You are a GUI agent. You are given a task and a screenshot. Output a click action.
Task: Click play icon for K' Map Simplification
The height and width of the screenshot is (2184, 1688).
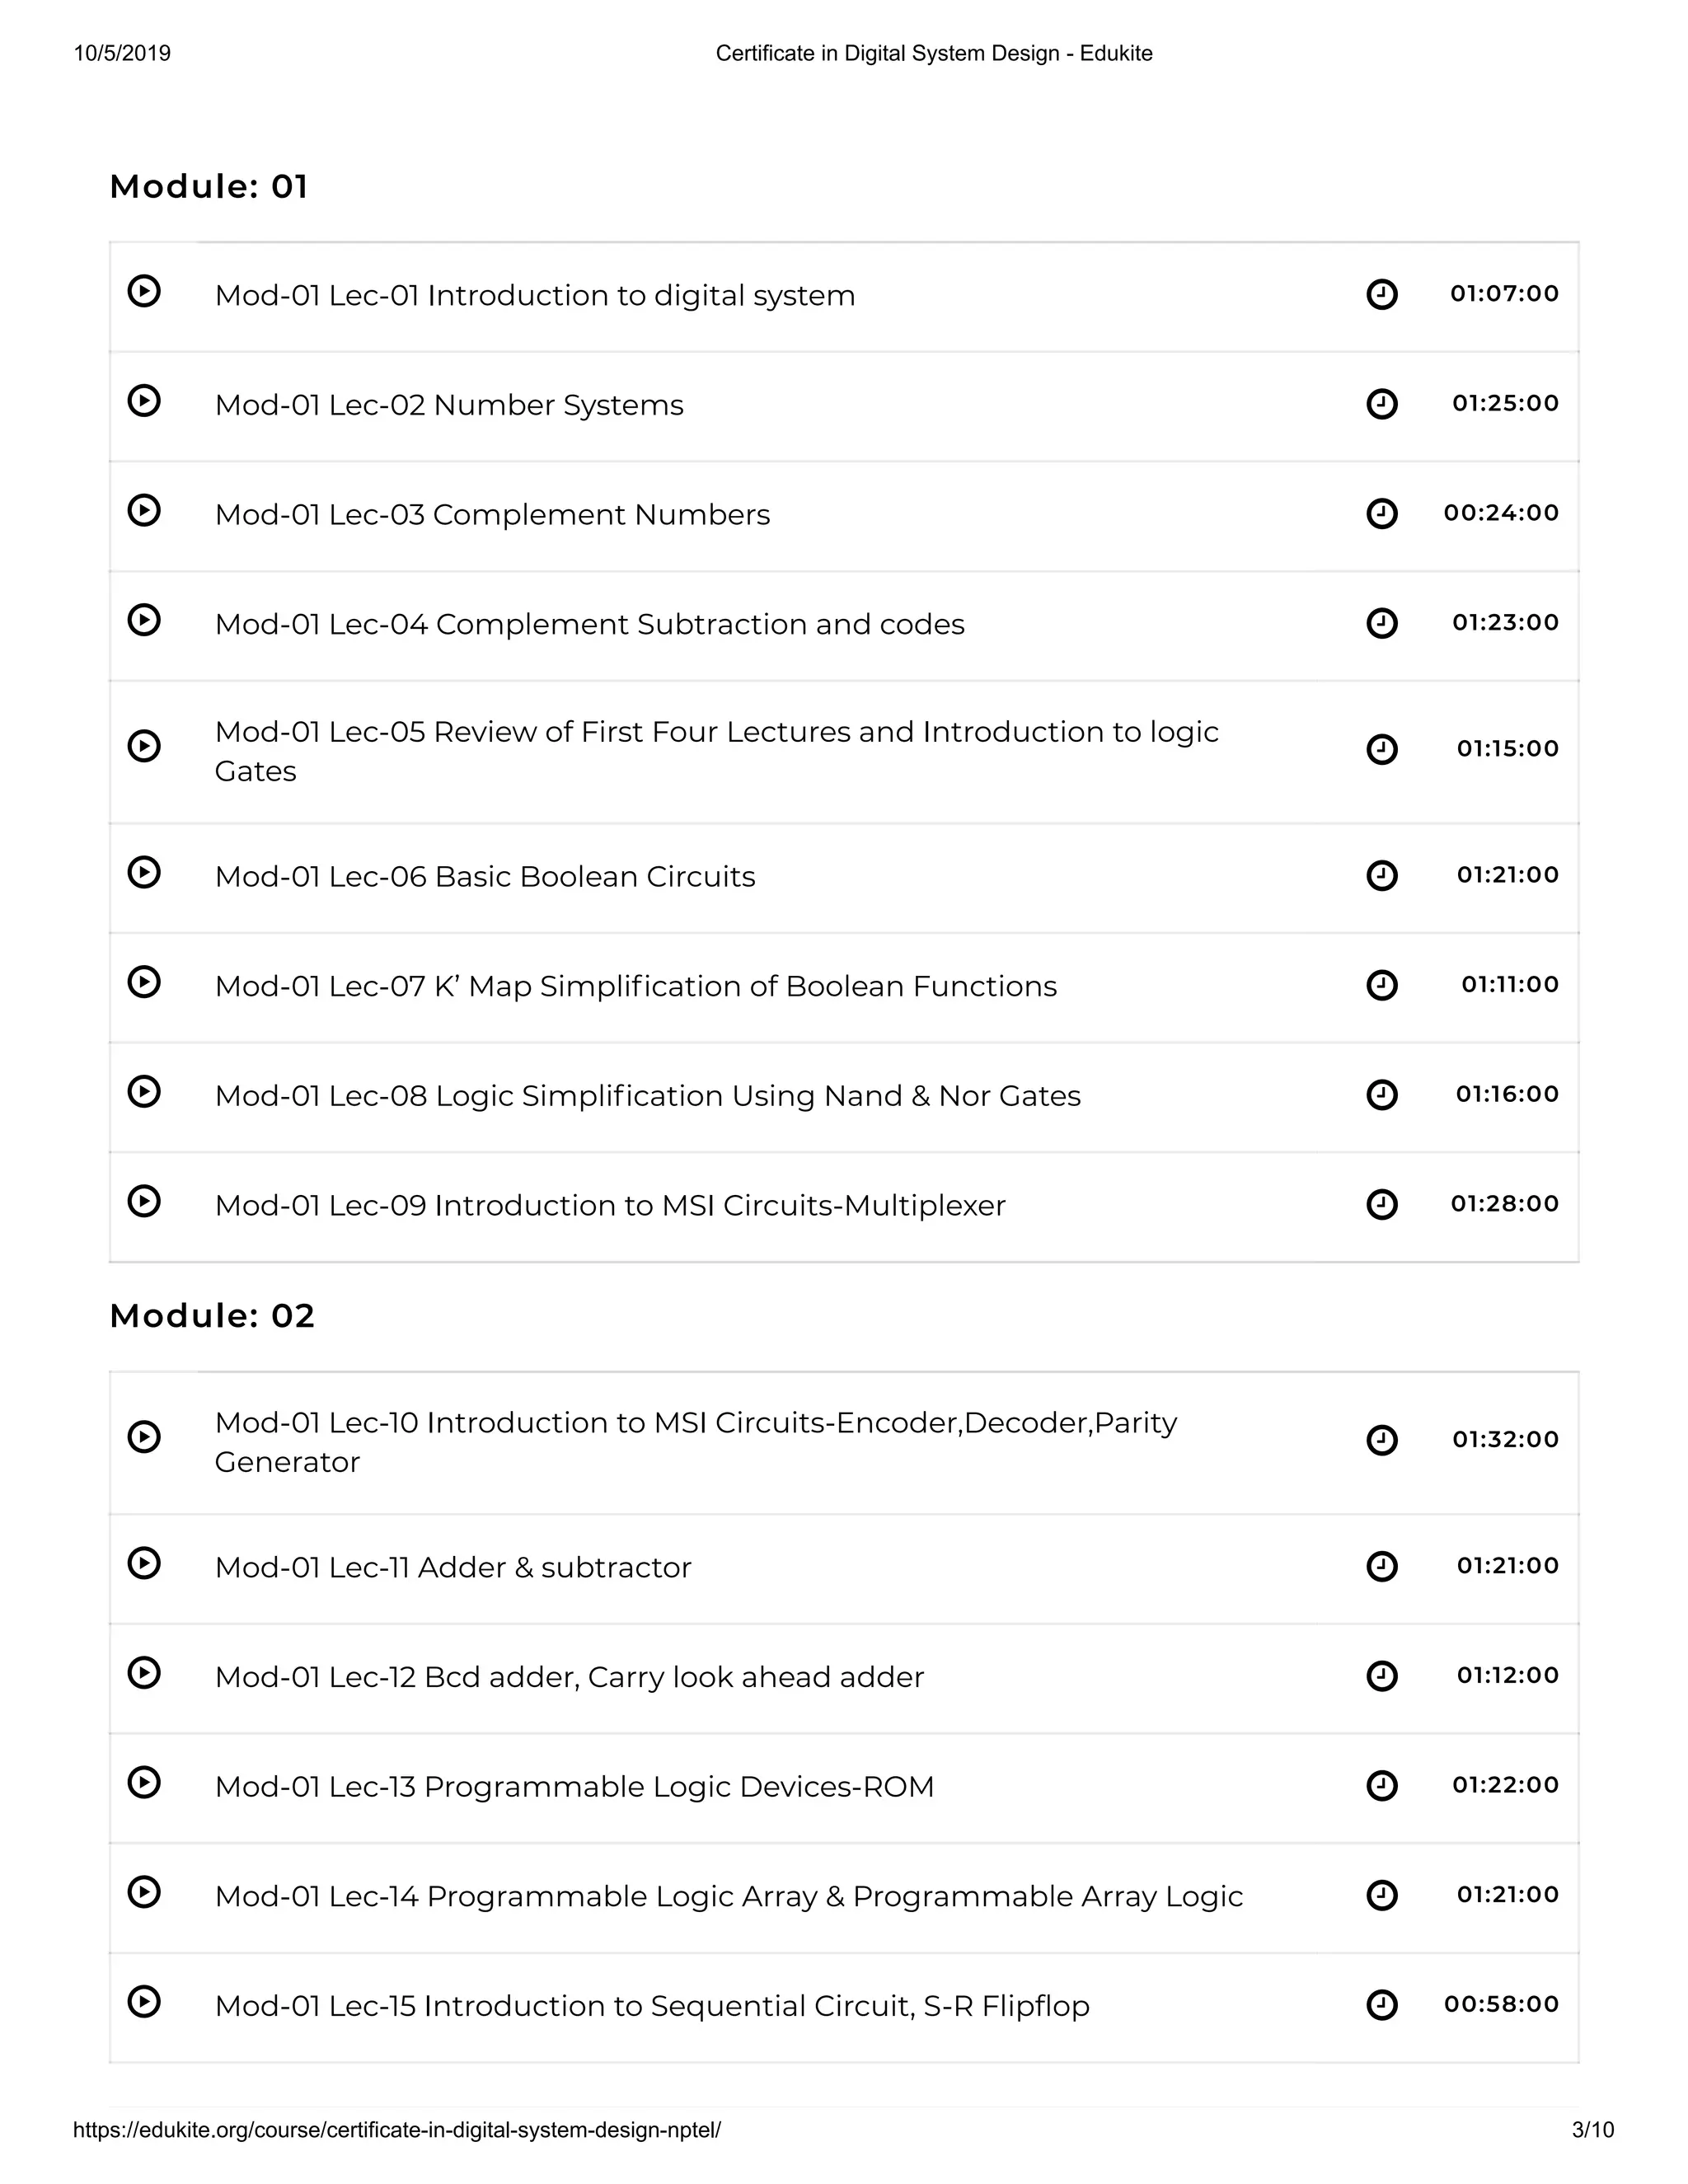point(144,982)
